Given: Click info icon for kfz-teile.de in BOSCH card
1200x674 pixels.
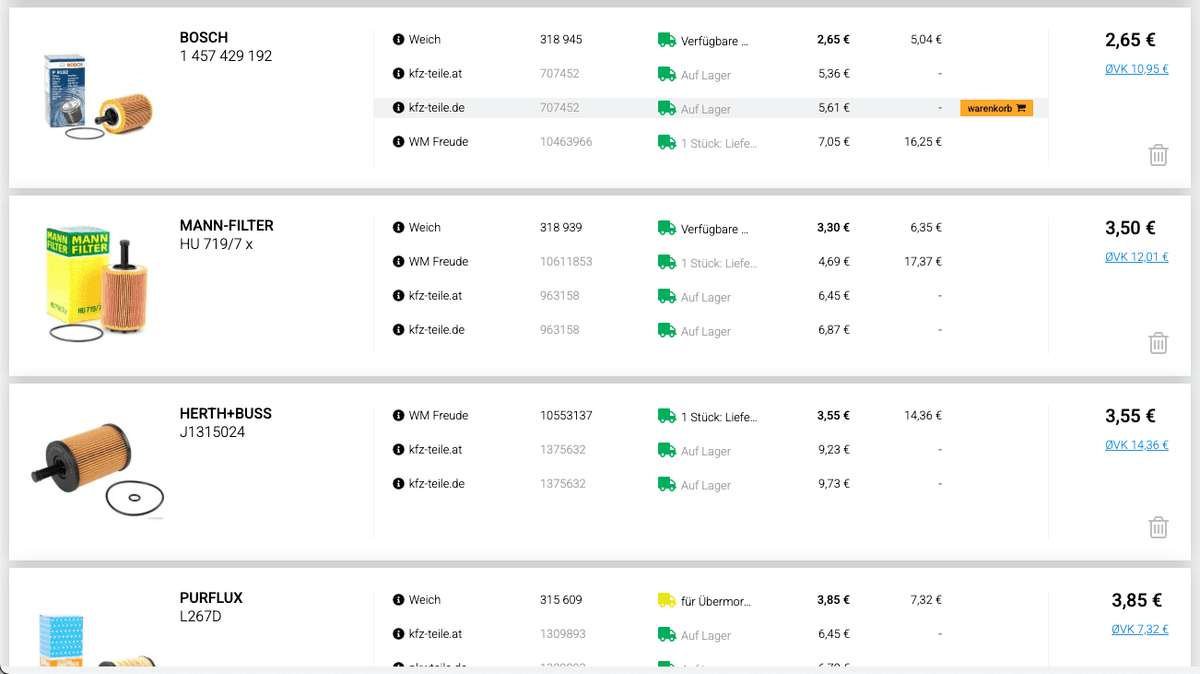Looking at the screenshot, I should coord(398,108).
